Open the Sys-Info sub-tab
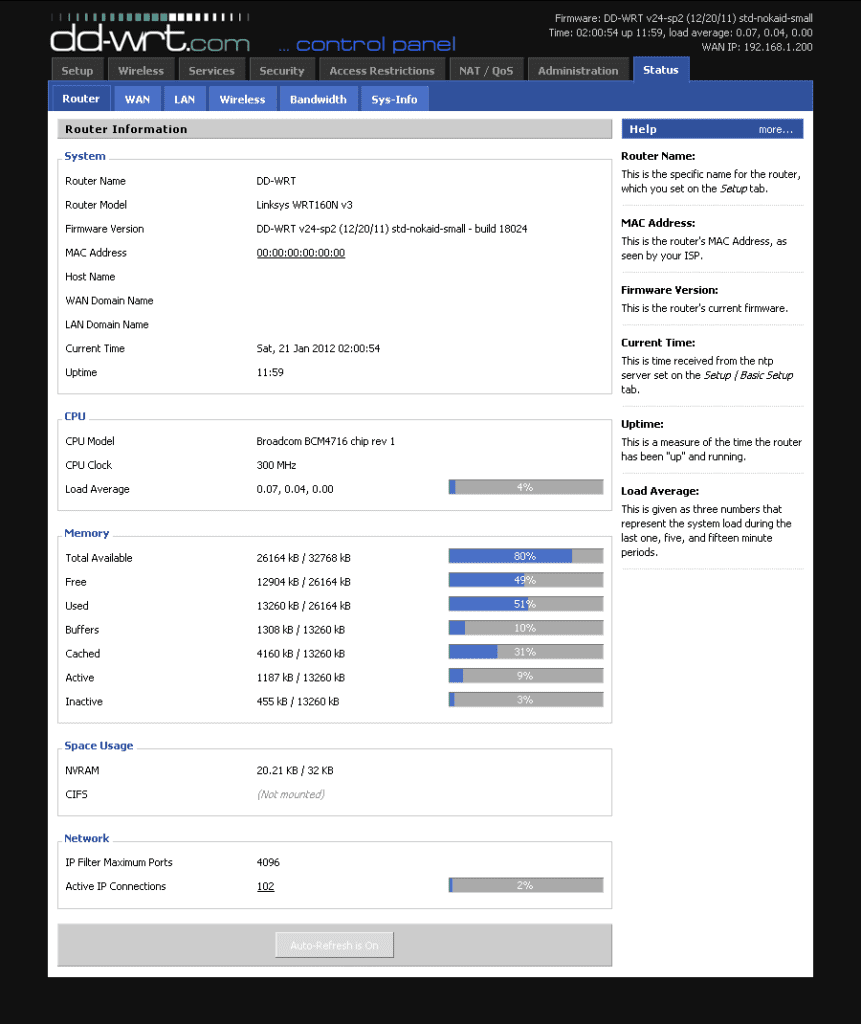This screenshot has height=1024, width=861. pos(394,98)
